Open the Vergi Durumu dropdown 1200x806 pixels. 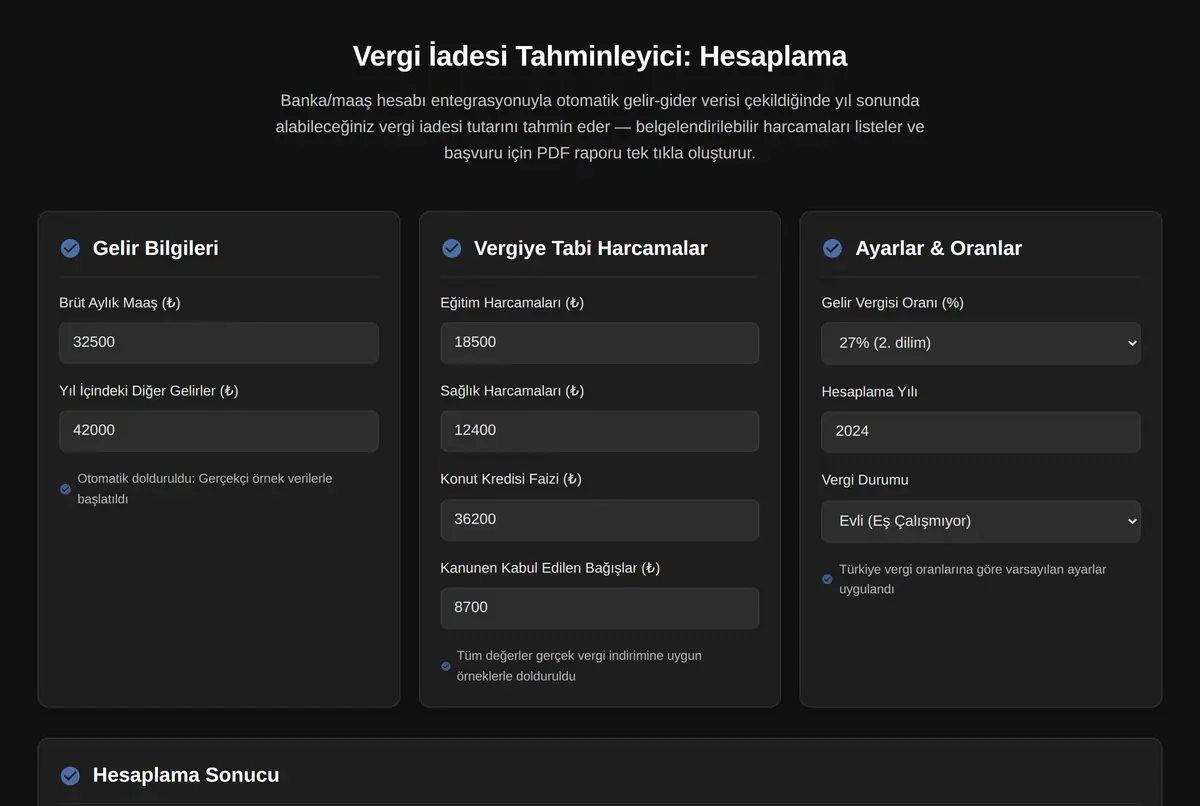click(981, 521)
